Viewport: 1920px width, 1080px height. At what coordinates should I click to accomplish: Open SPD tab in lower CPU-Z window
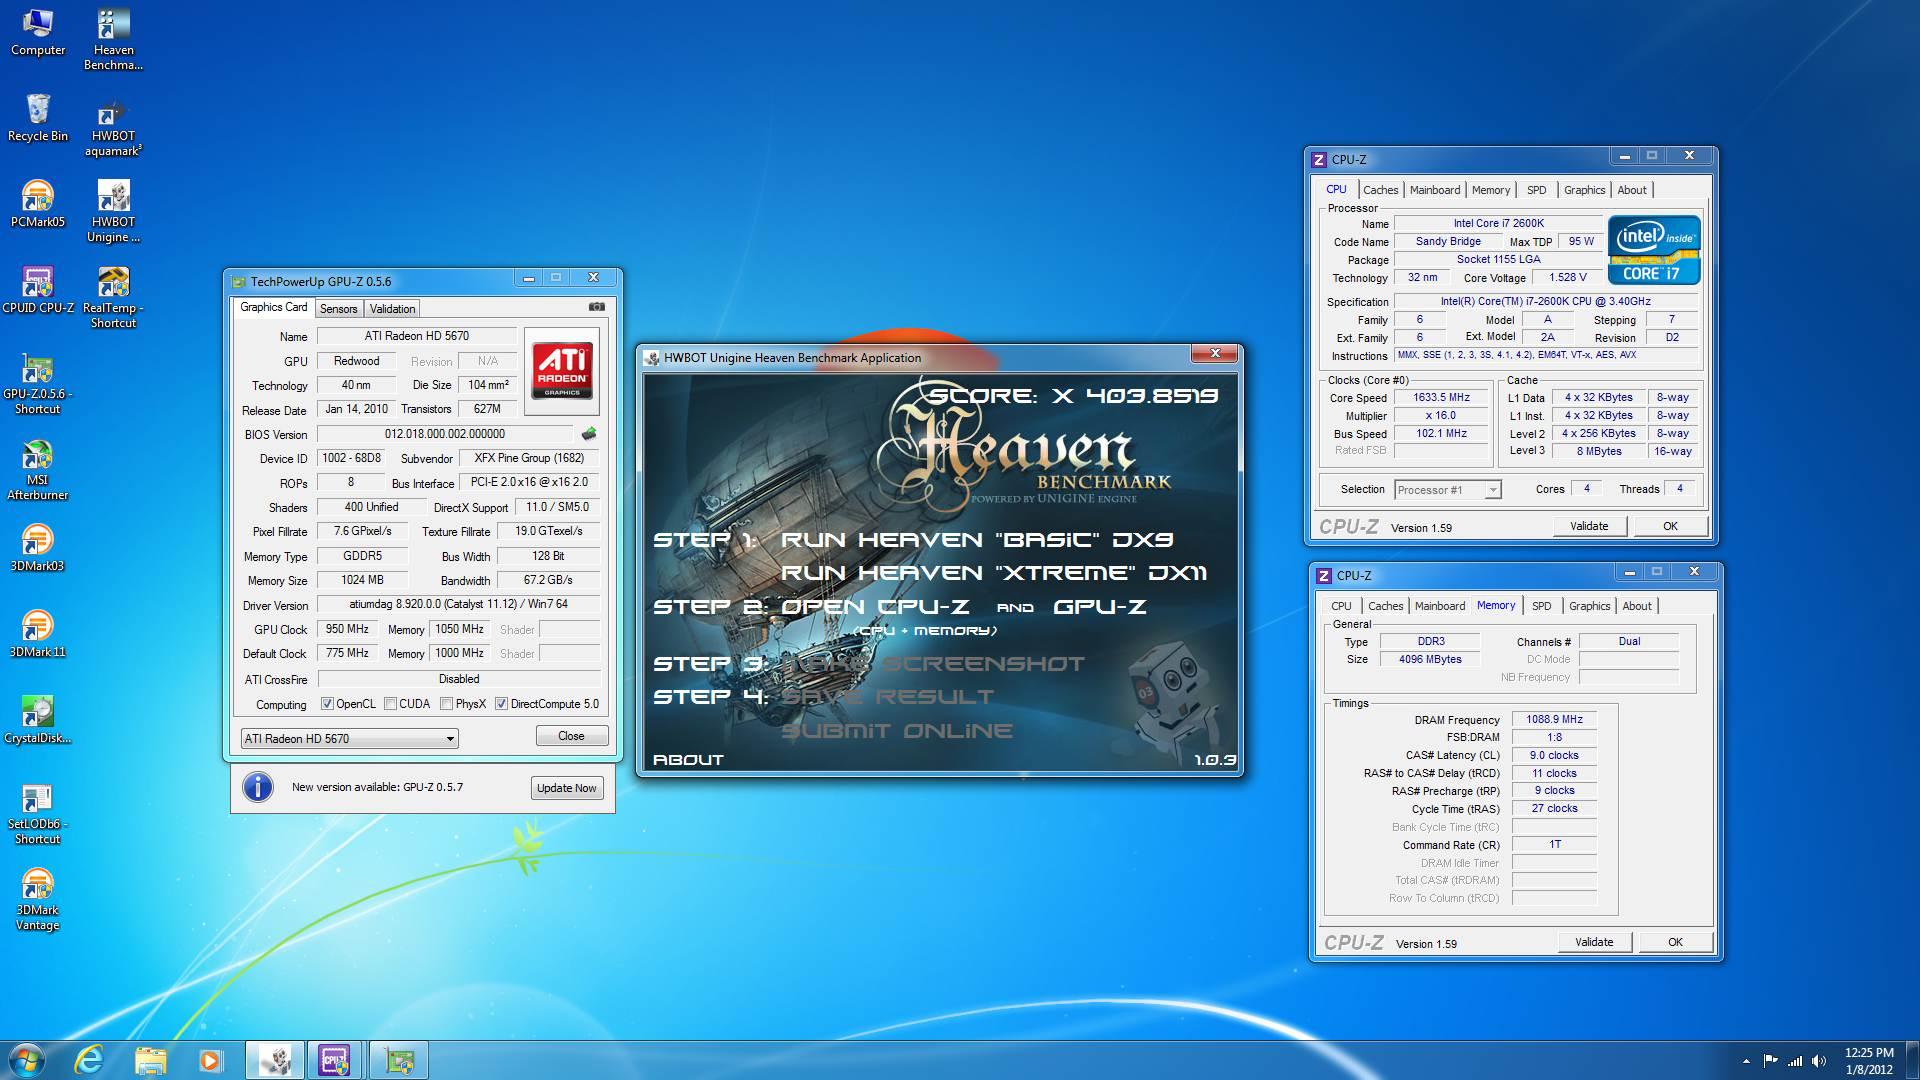click(x=1541, y=606)
